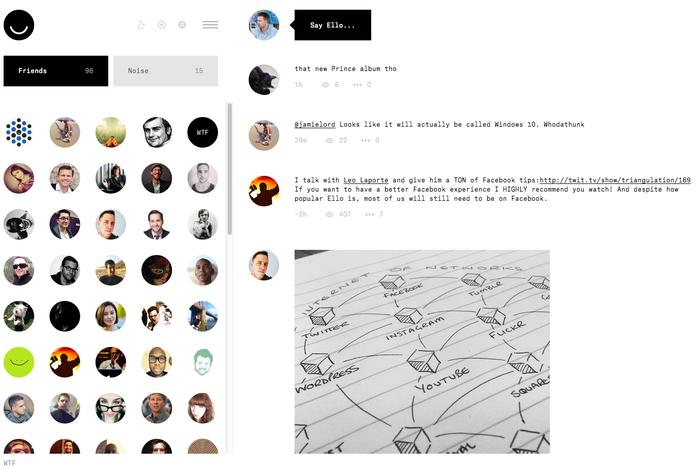Click the Say Ello... post box
The height and width of the screenshot is (468, 700).
[x=333, y=25]
